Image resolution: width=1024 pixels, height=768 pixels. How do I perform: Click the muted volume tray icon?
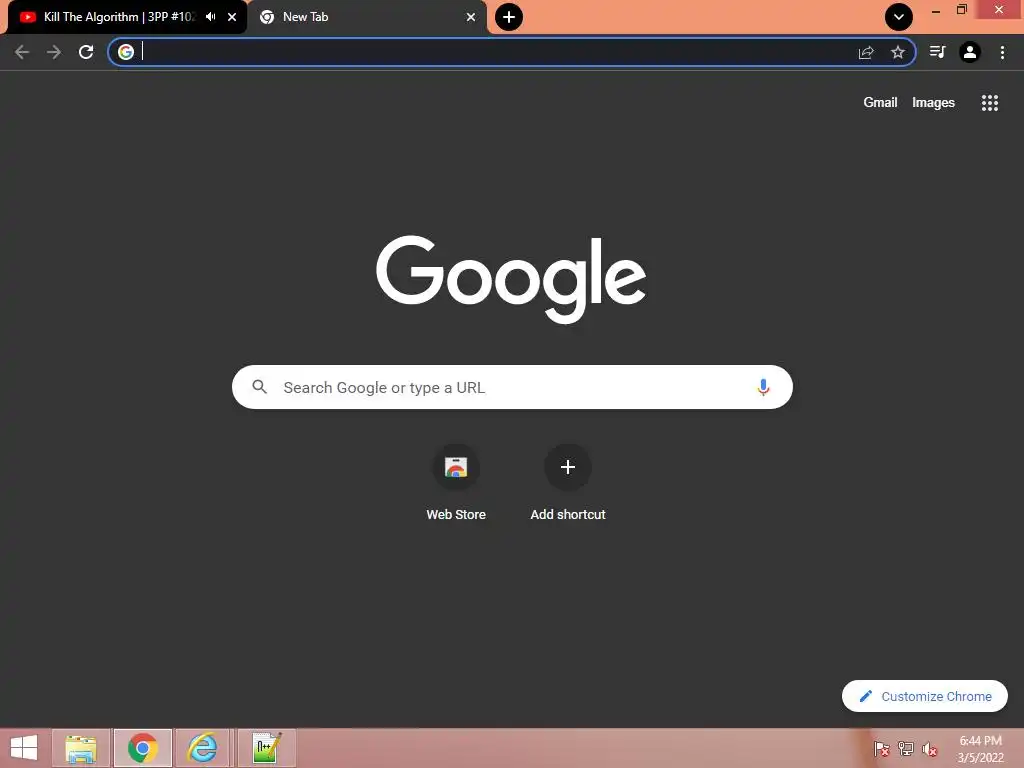tap(929, 749)
